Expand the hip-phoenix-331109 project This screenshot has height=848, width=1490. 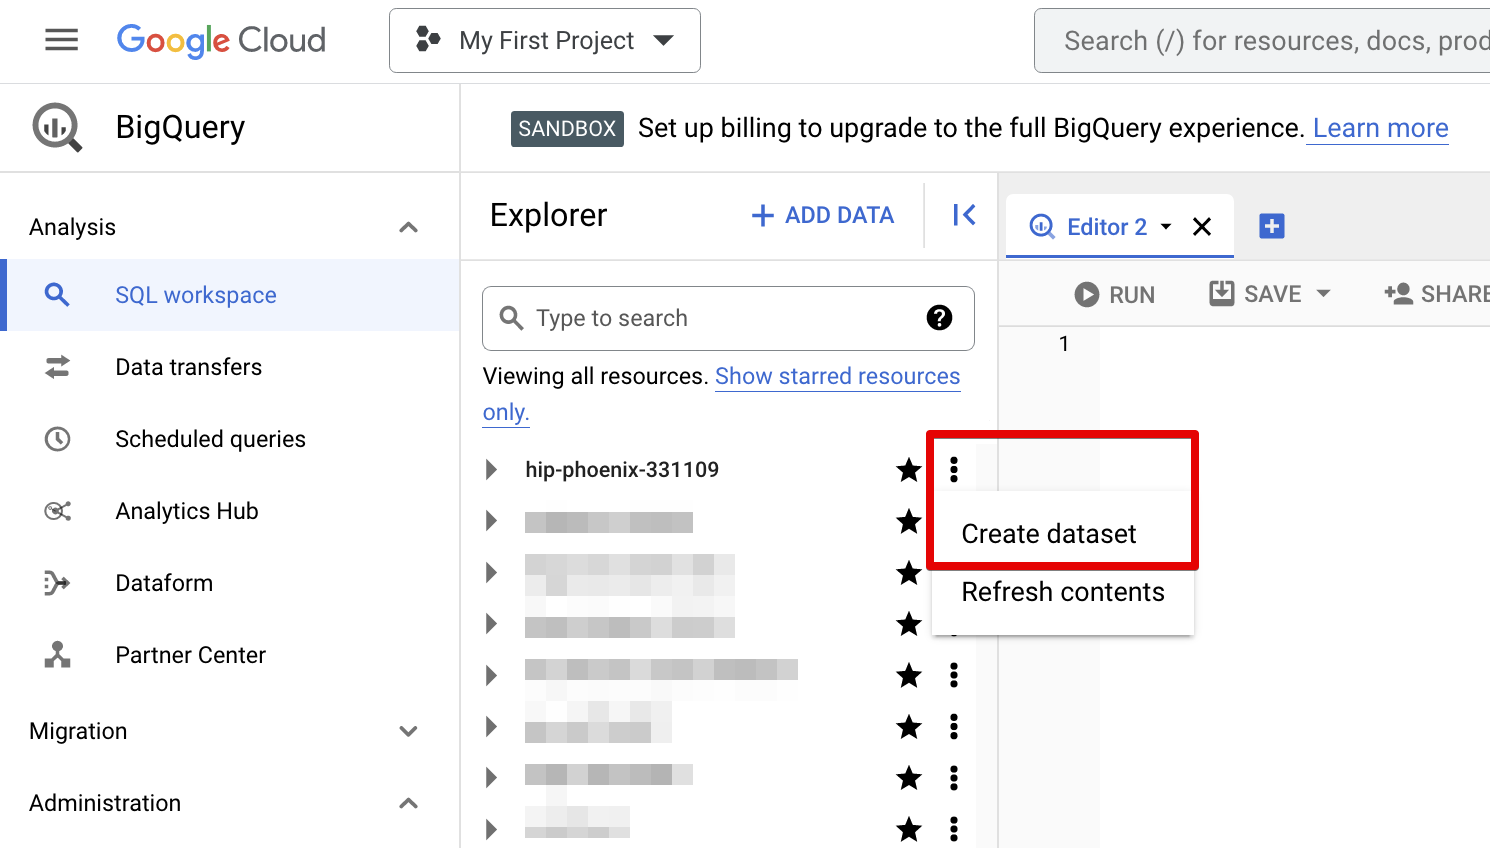491,469
